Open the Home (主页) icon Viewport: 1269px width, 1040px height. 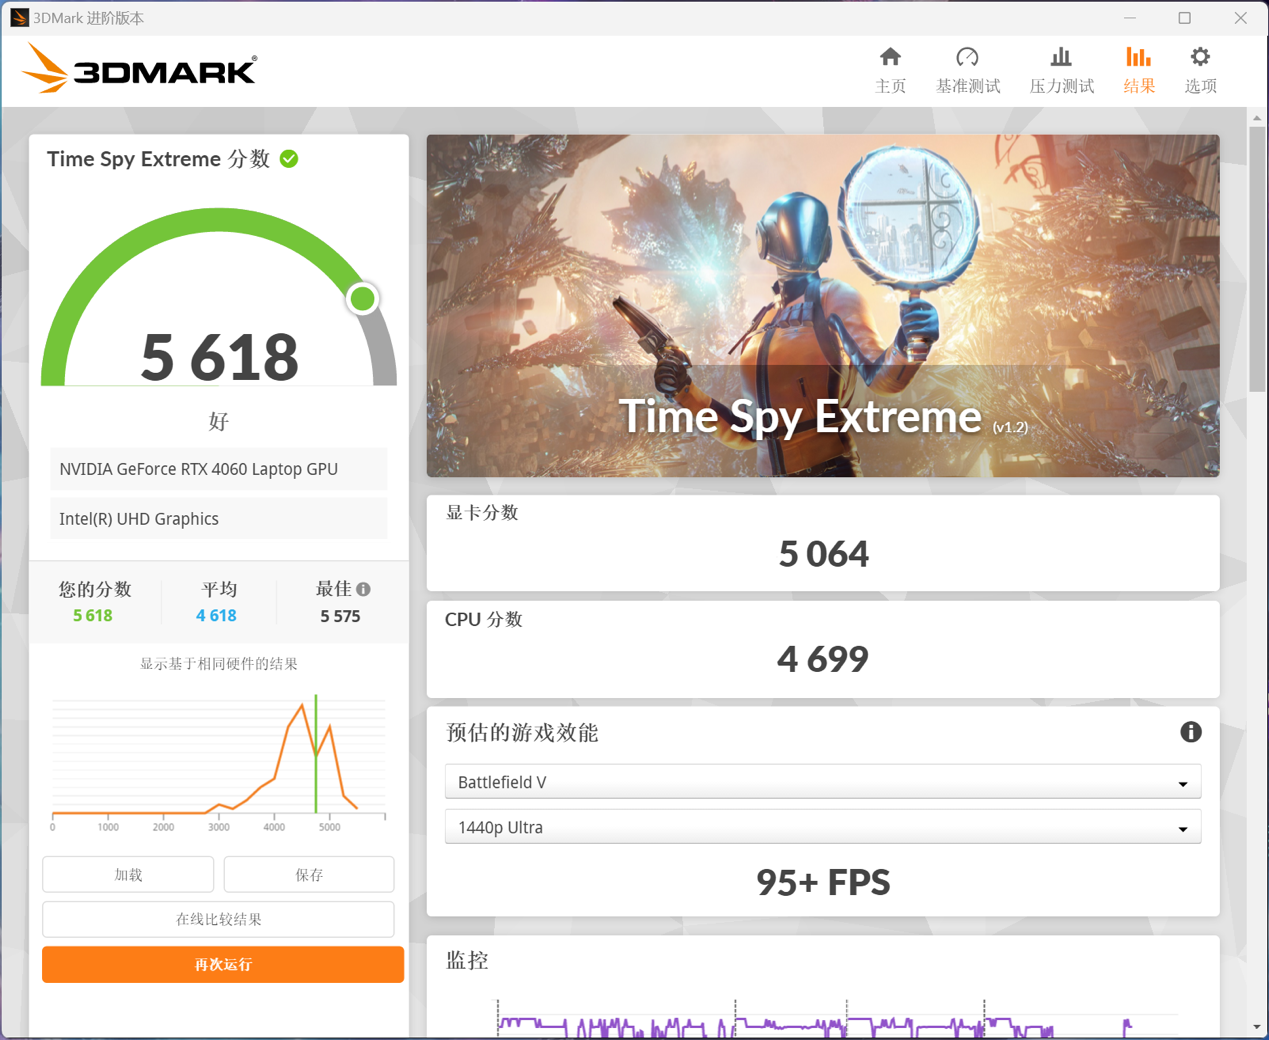point(889,58)
